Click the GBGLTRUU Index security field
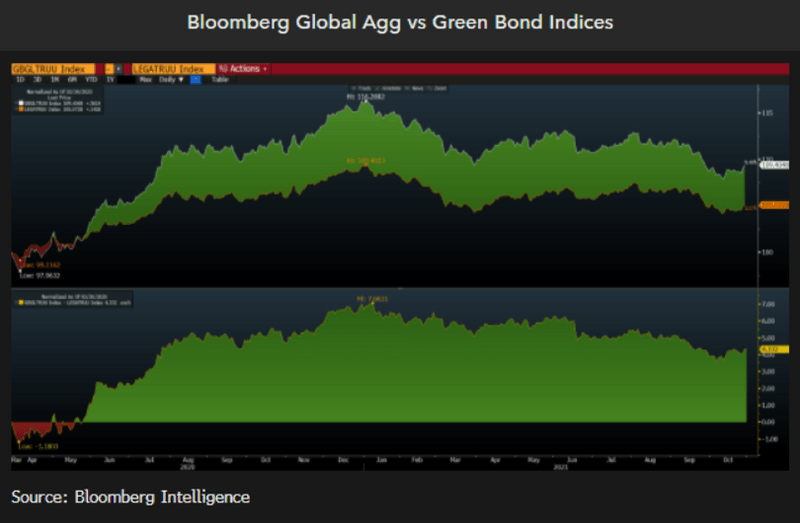This screenshot has height=523, width=800. pos(53,68)
